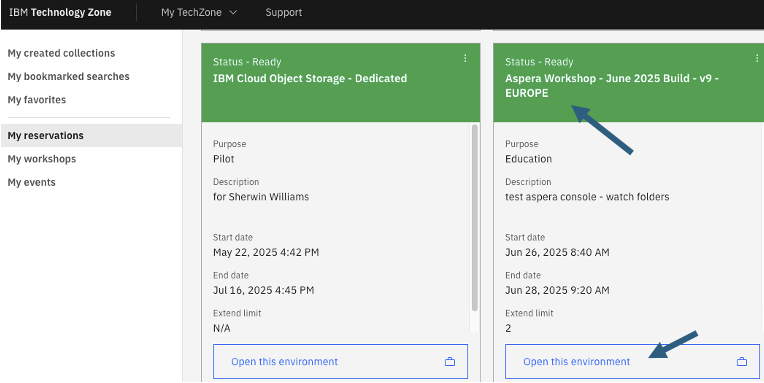Click end date 'Jun 28, 2025 9:20 AM'
Image resolution: width=764 pixels, height=383 pixels.
click(557, 290)
